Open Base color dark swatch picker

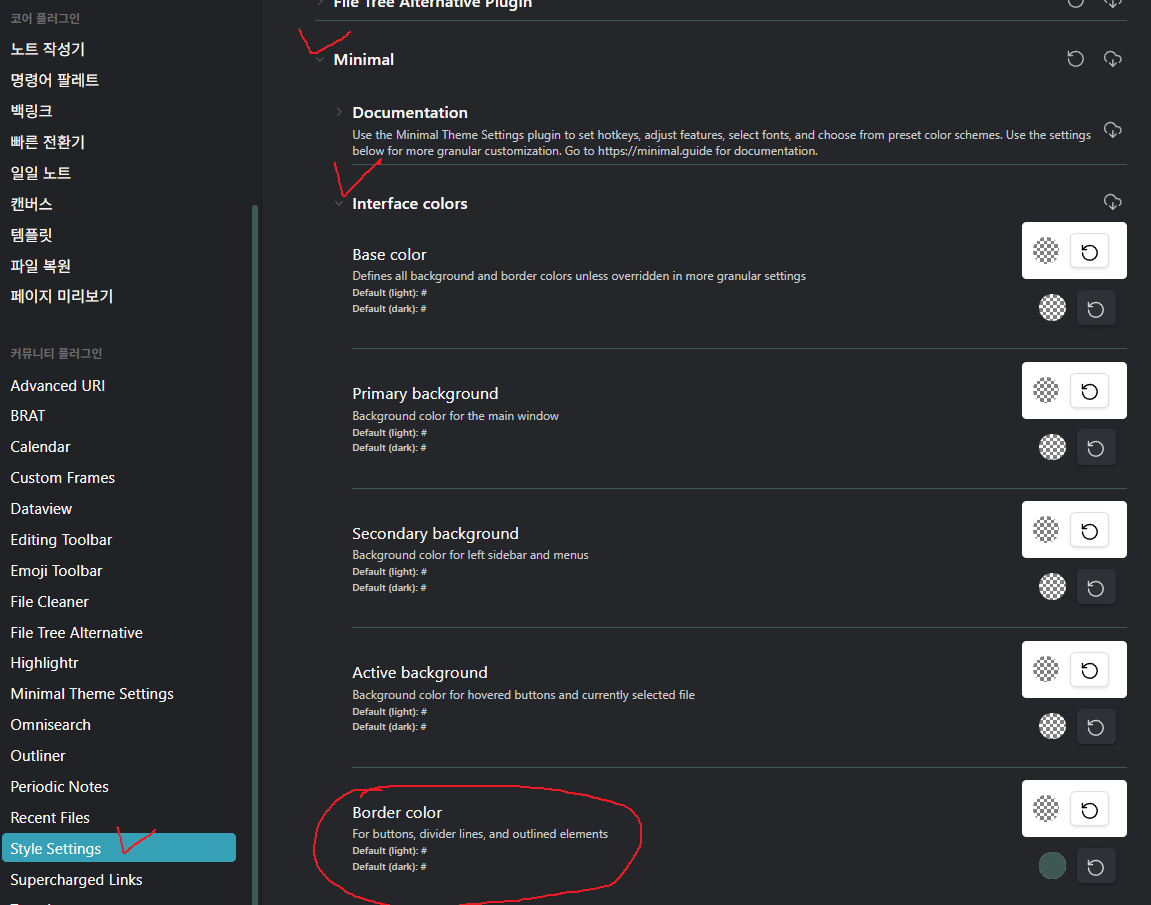click(1053, 308)
